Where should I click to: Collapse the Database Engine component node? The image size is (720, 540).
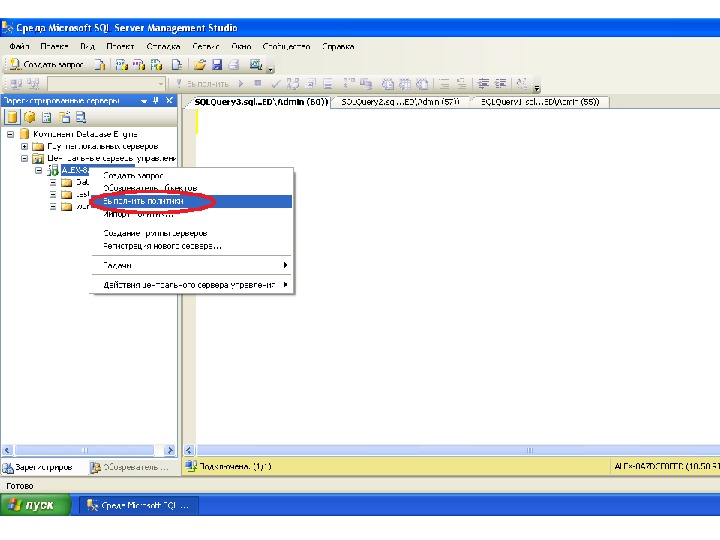(x=10, y=135)
